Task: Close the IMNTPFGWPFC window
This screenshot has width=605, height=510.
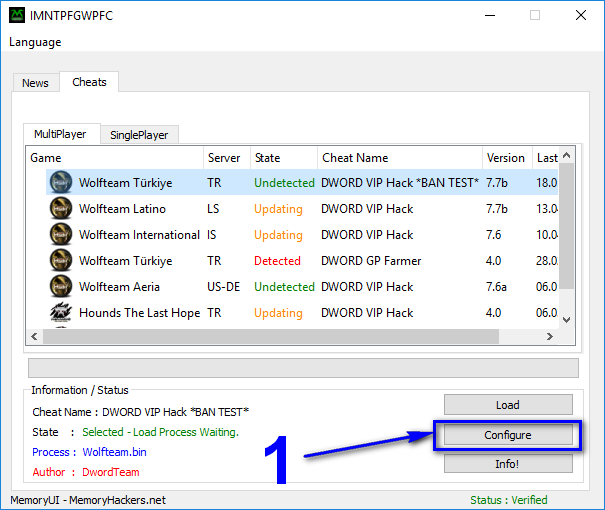Action: pyautogui.click(x=581, y=15)
